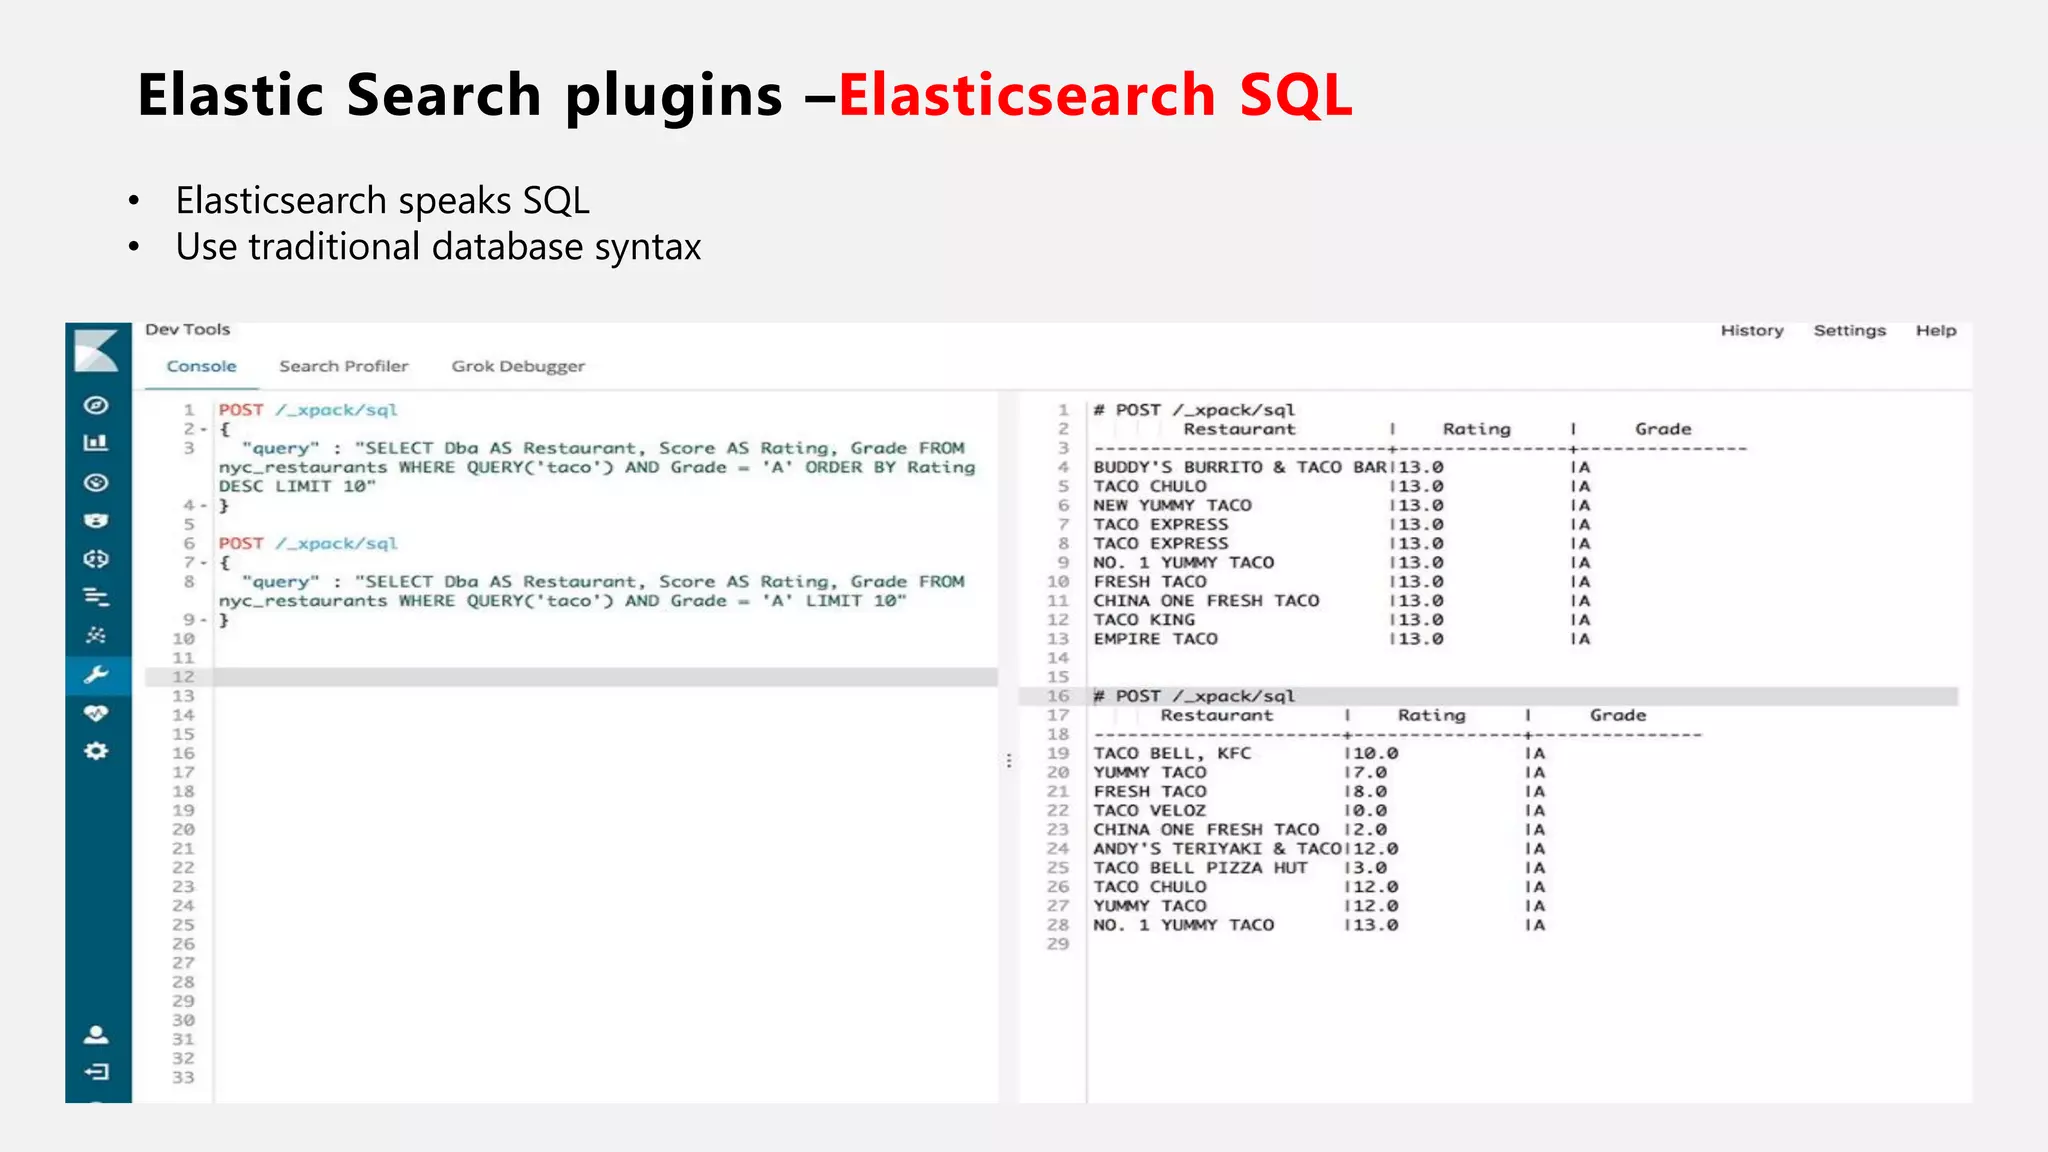Open Machine Learning via the brain icon

point(96,559)
